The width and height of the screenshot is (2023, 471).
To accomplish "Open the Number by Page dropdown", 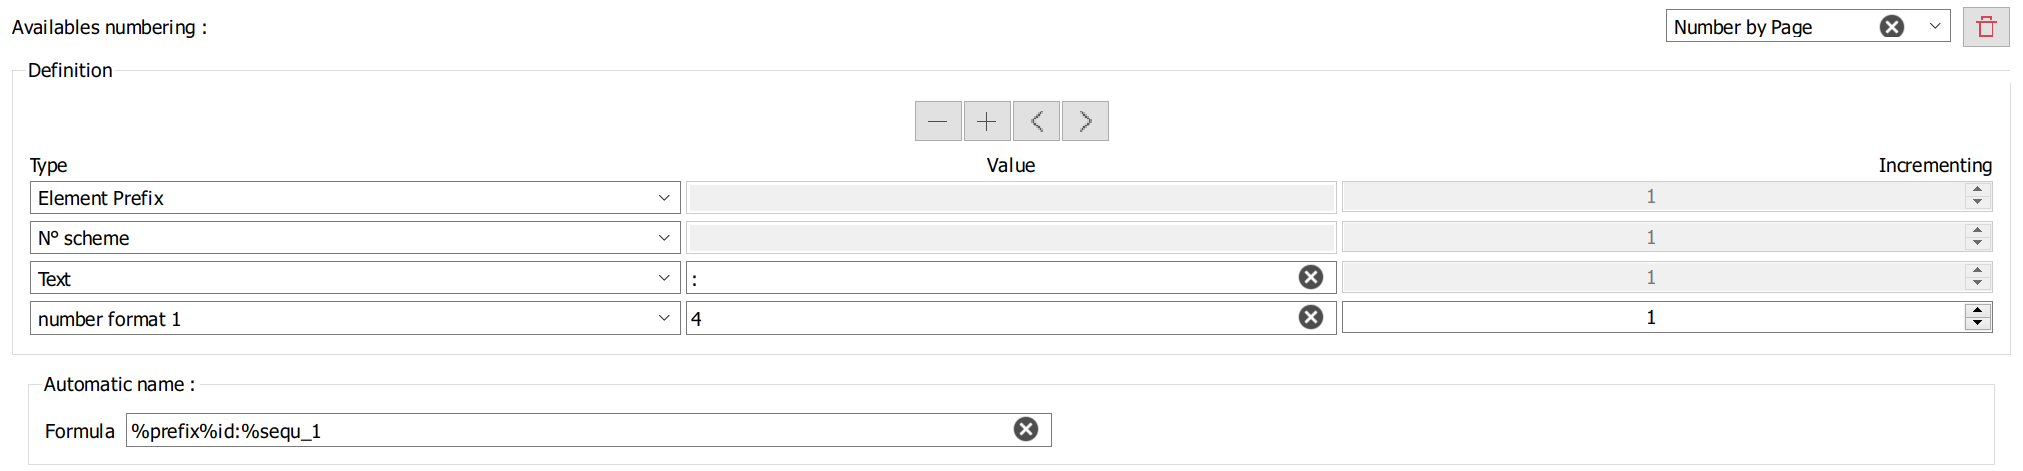I will (1935, 27).
